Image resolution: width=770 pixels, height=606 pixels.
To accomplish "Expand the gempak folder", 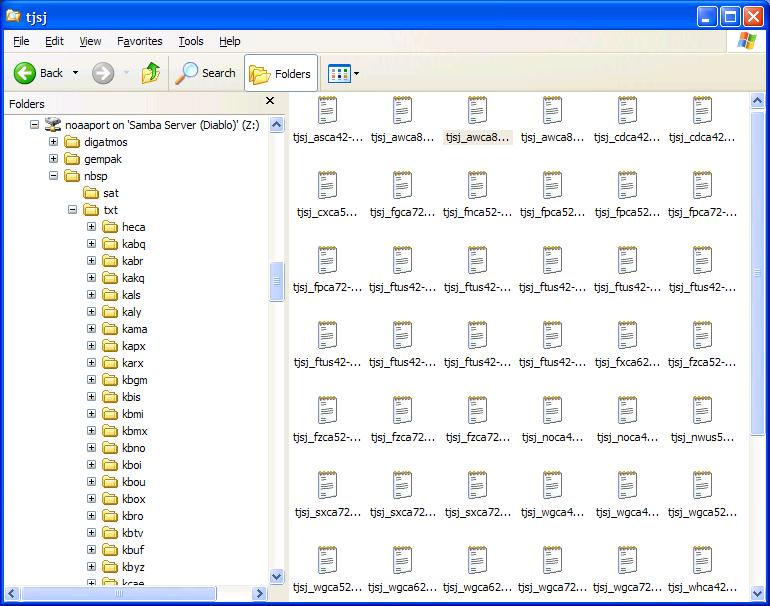I will coord(54,159).
